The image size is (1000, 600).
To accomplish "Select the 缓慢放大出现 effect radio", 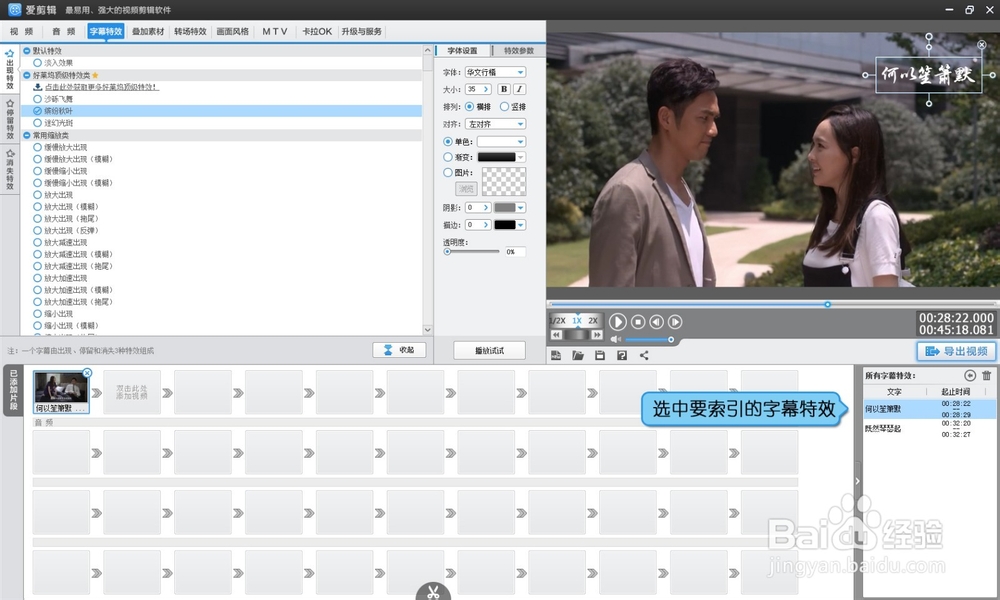I will point(38,147).
